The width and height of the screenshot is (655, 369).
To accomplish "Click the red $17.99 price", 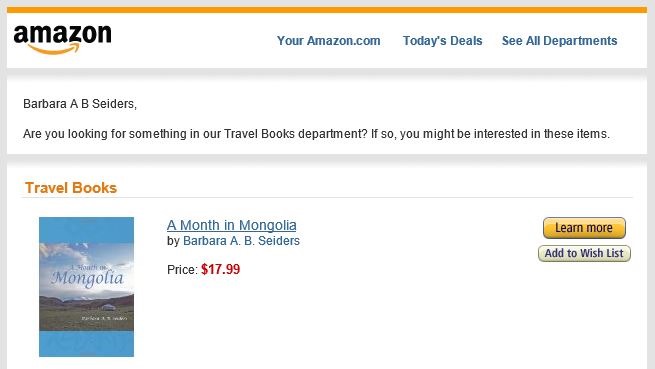I will [221, 269].
